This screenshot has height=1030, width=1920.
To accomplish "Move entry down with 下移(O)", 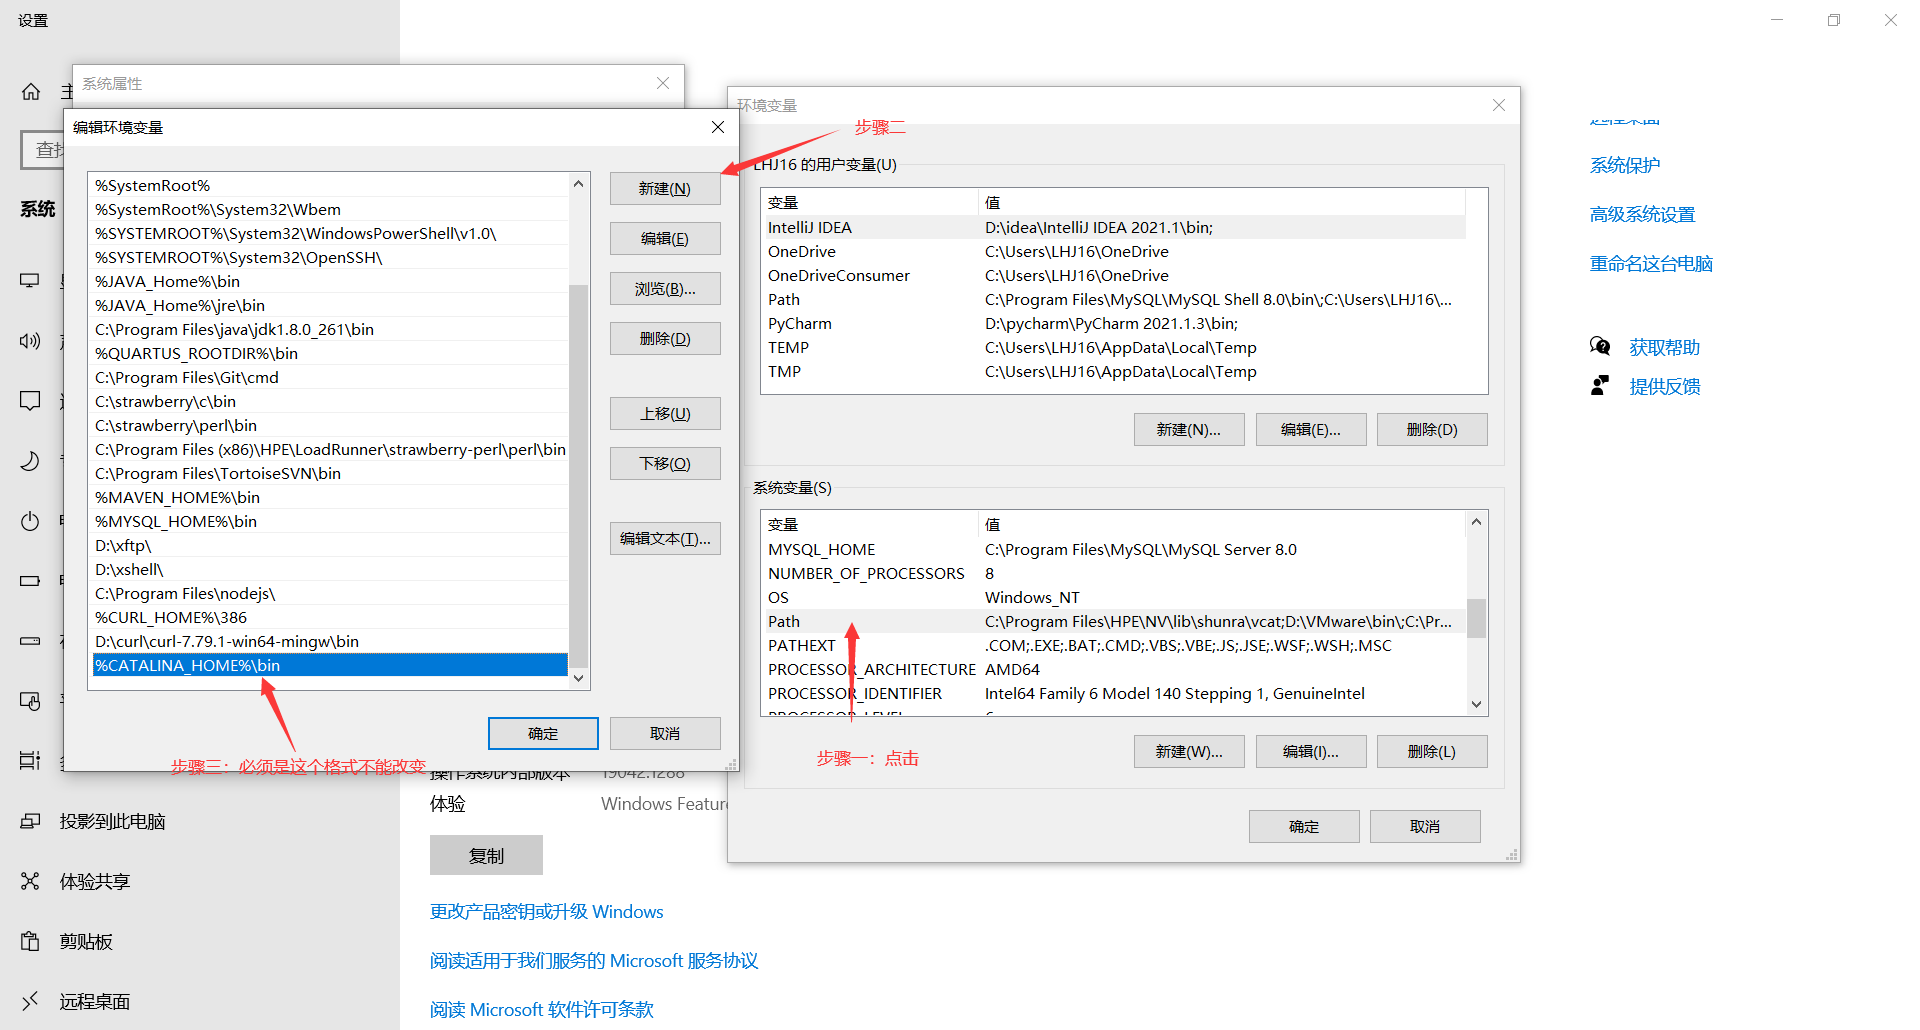I will pos(665,464).
